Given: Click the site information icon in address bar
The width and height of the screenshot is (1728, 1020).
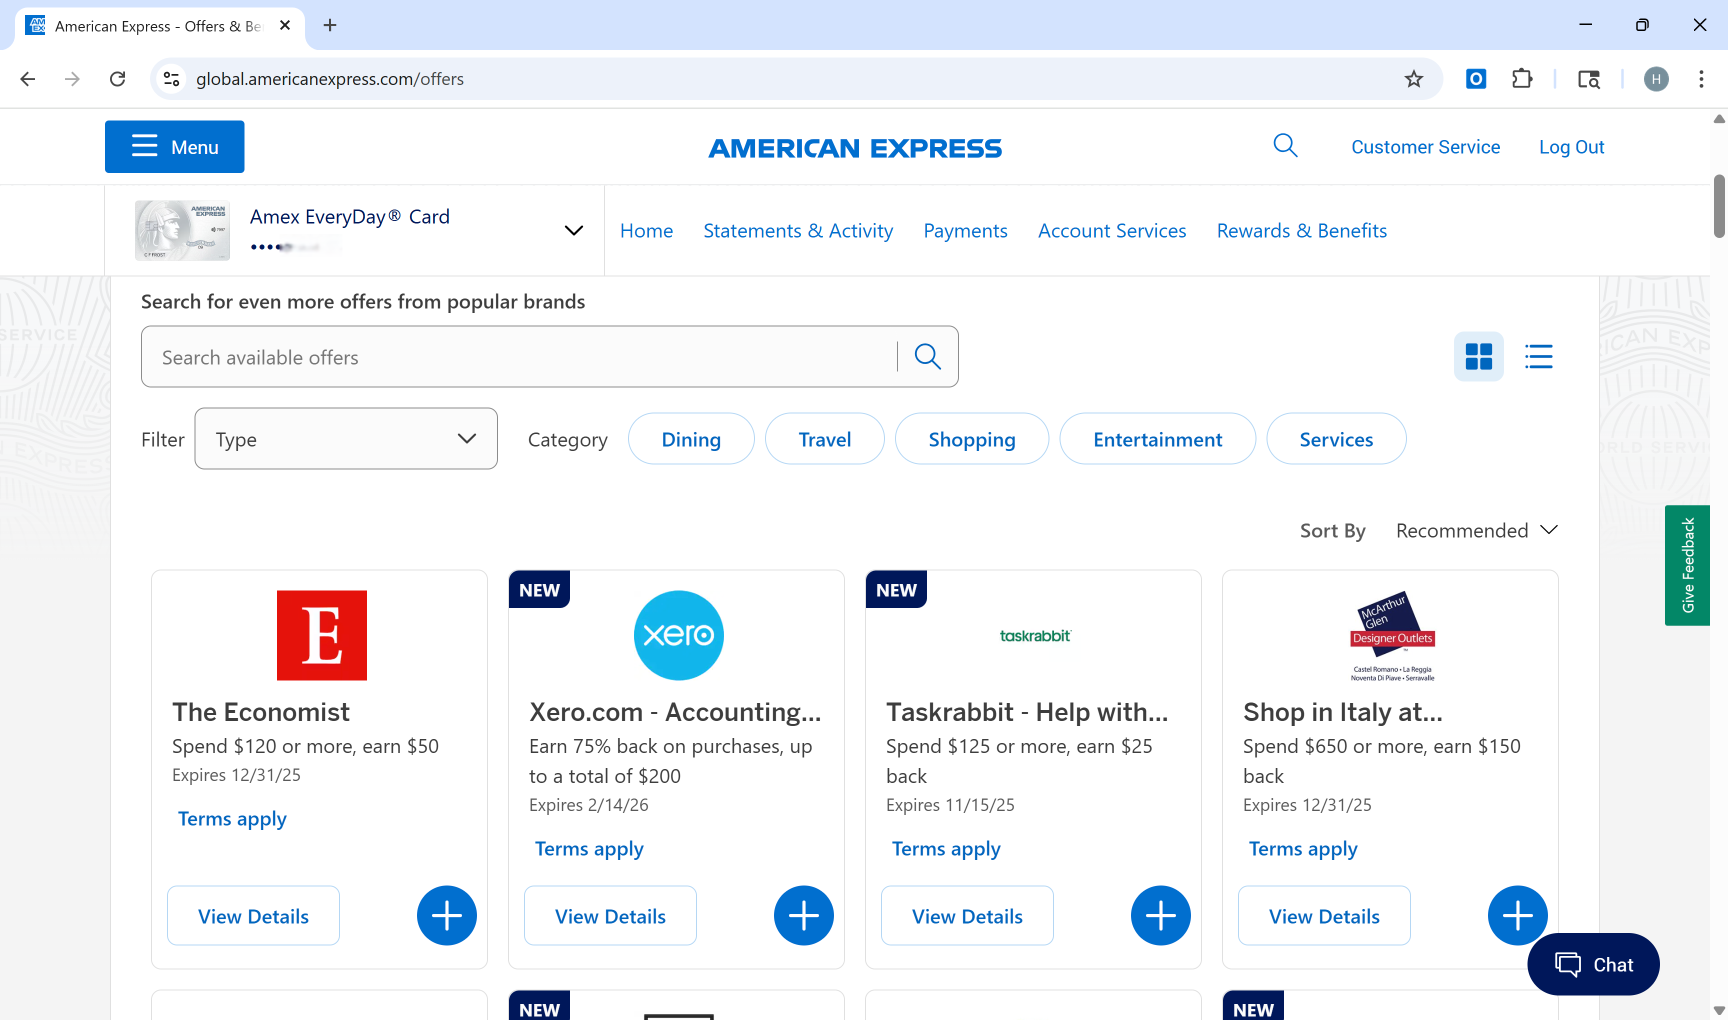Looking at the screenshot, I should tap(172, 79).
